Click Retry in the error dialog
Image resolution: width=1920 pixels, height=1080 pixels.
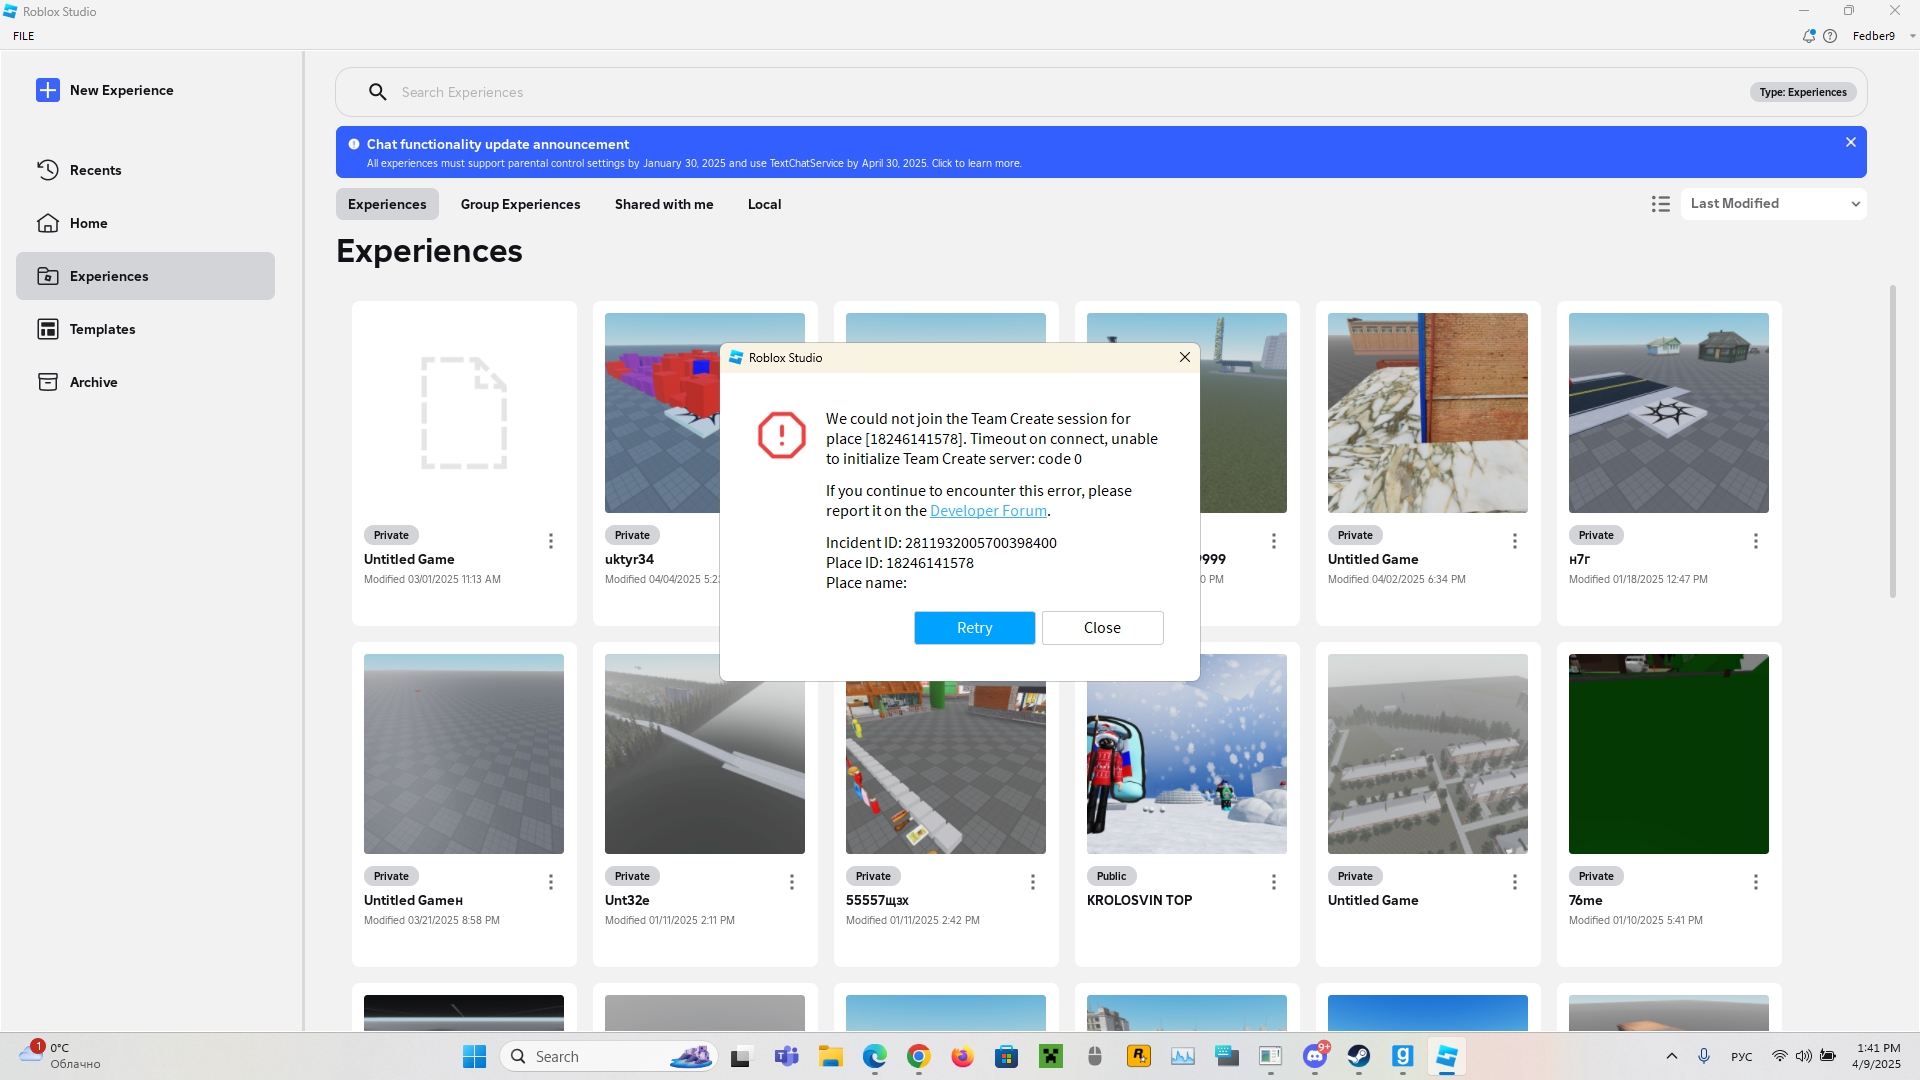coord(975,628)
